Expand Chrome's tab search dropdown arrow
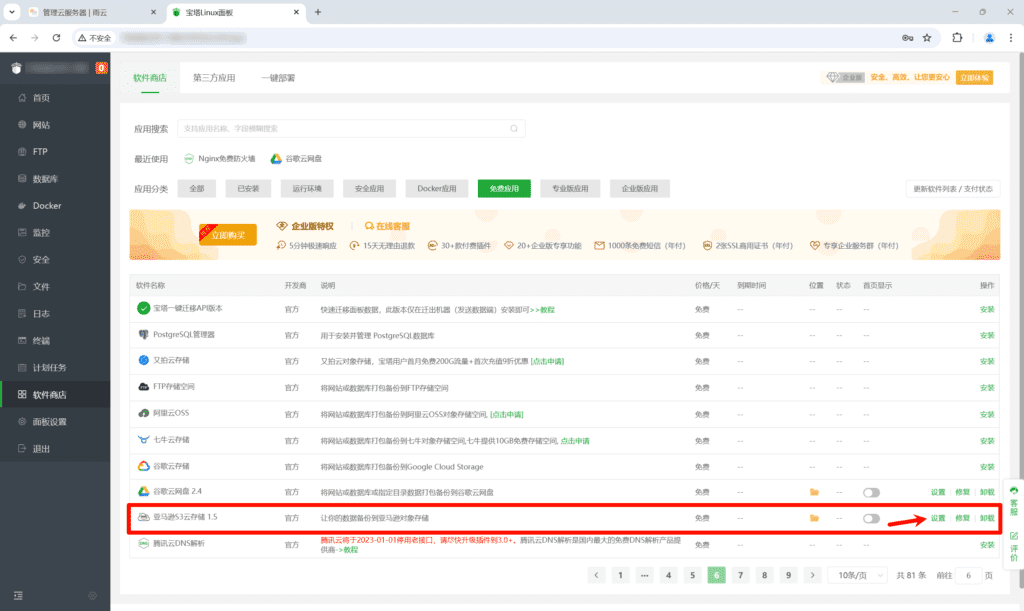This screenshot has width=1024, height=611. pyautogui.click(x=12, y=12)
